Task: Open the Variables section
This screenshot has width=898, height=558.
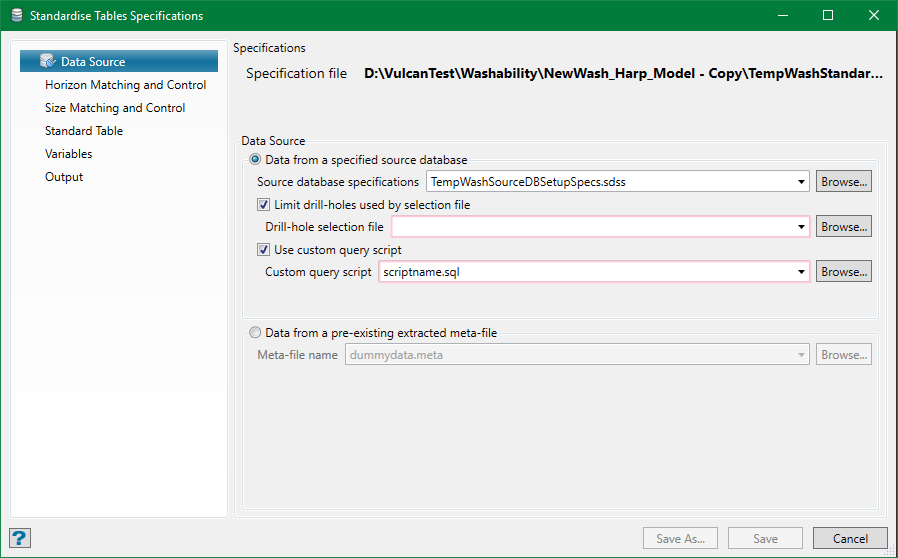Action: pyautogui.click(x=68, y=154)
